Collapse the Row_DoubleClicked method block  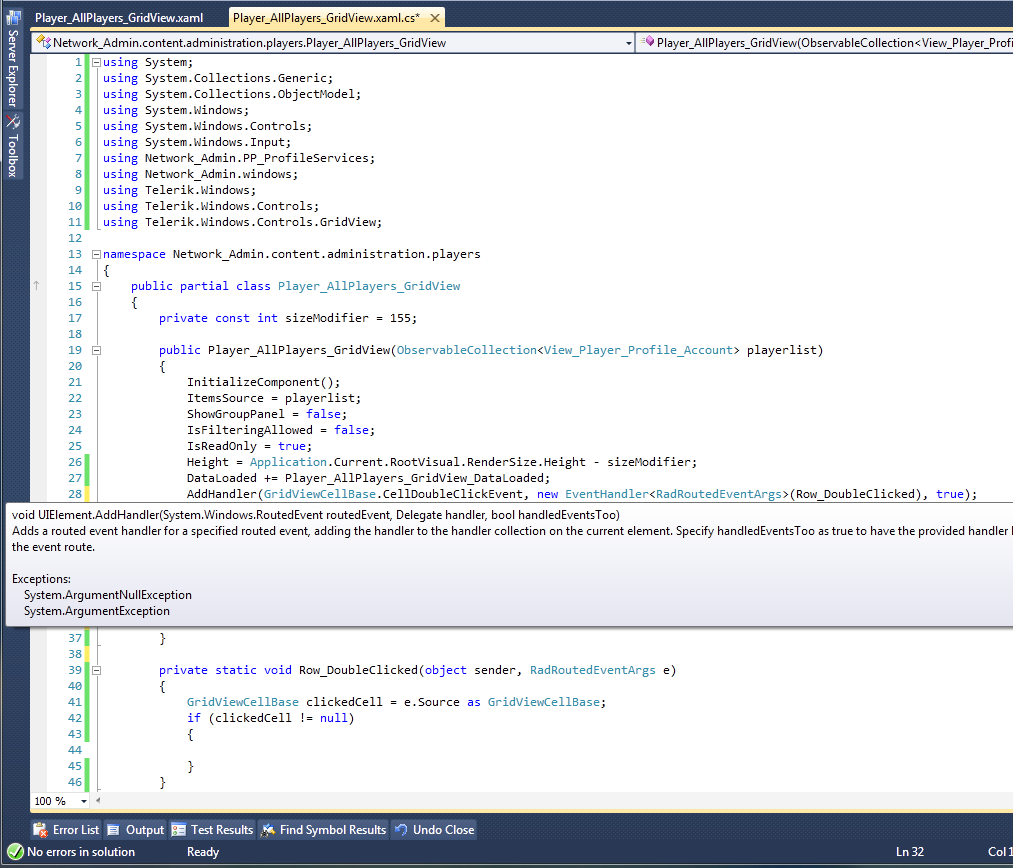(96, 670)
